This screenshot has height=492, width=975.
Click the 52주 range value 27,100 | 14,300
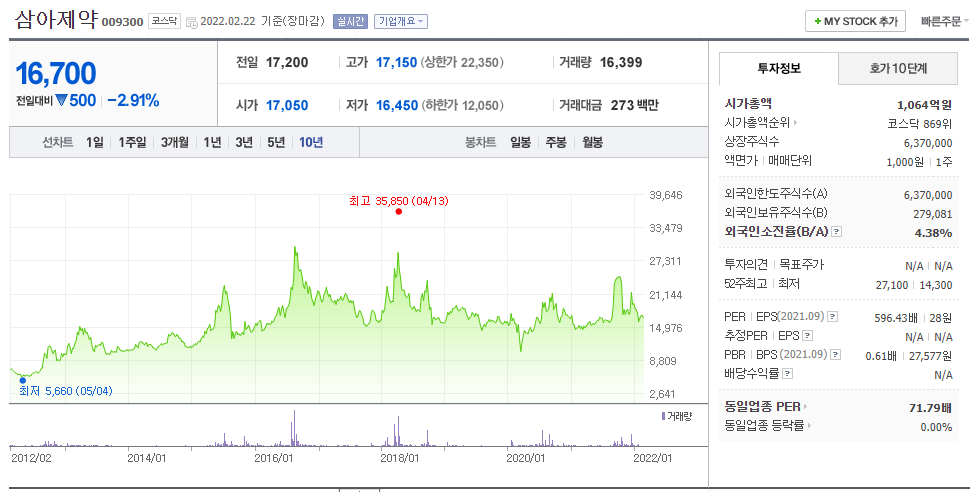coord(914,285)
